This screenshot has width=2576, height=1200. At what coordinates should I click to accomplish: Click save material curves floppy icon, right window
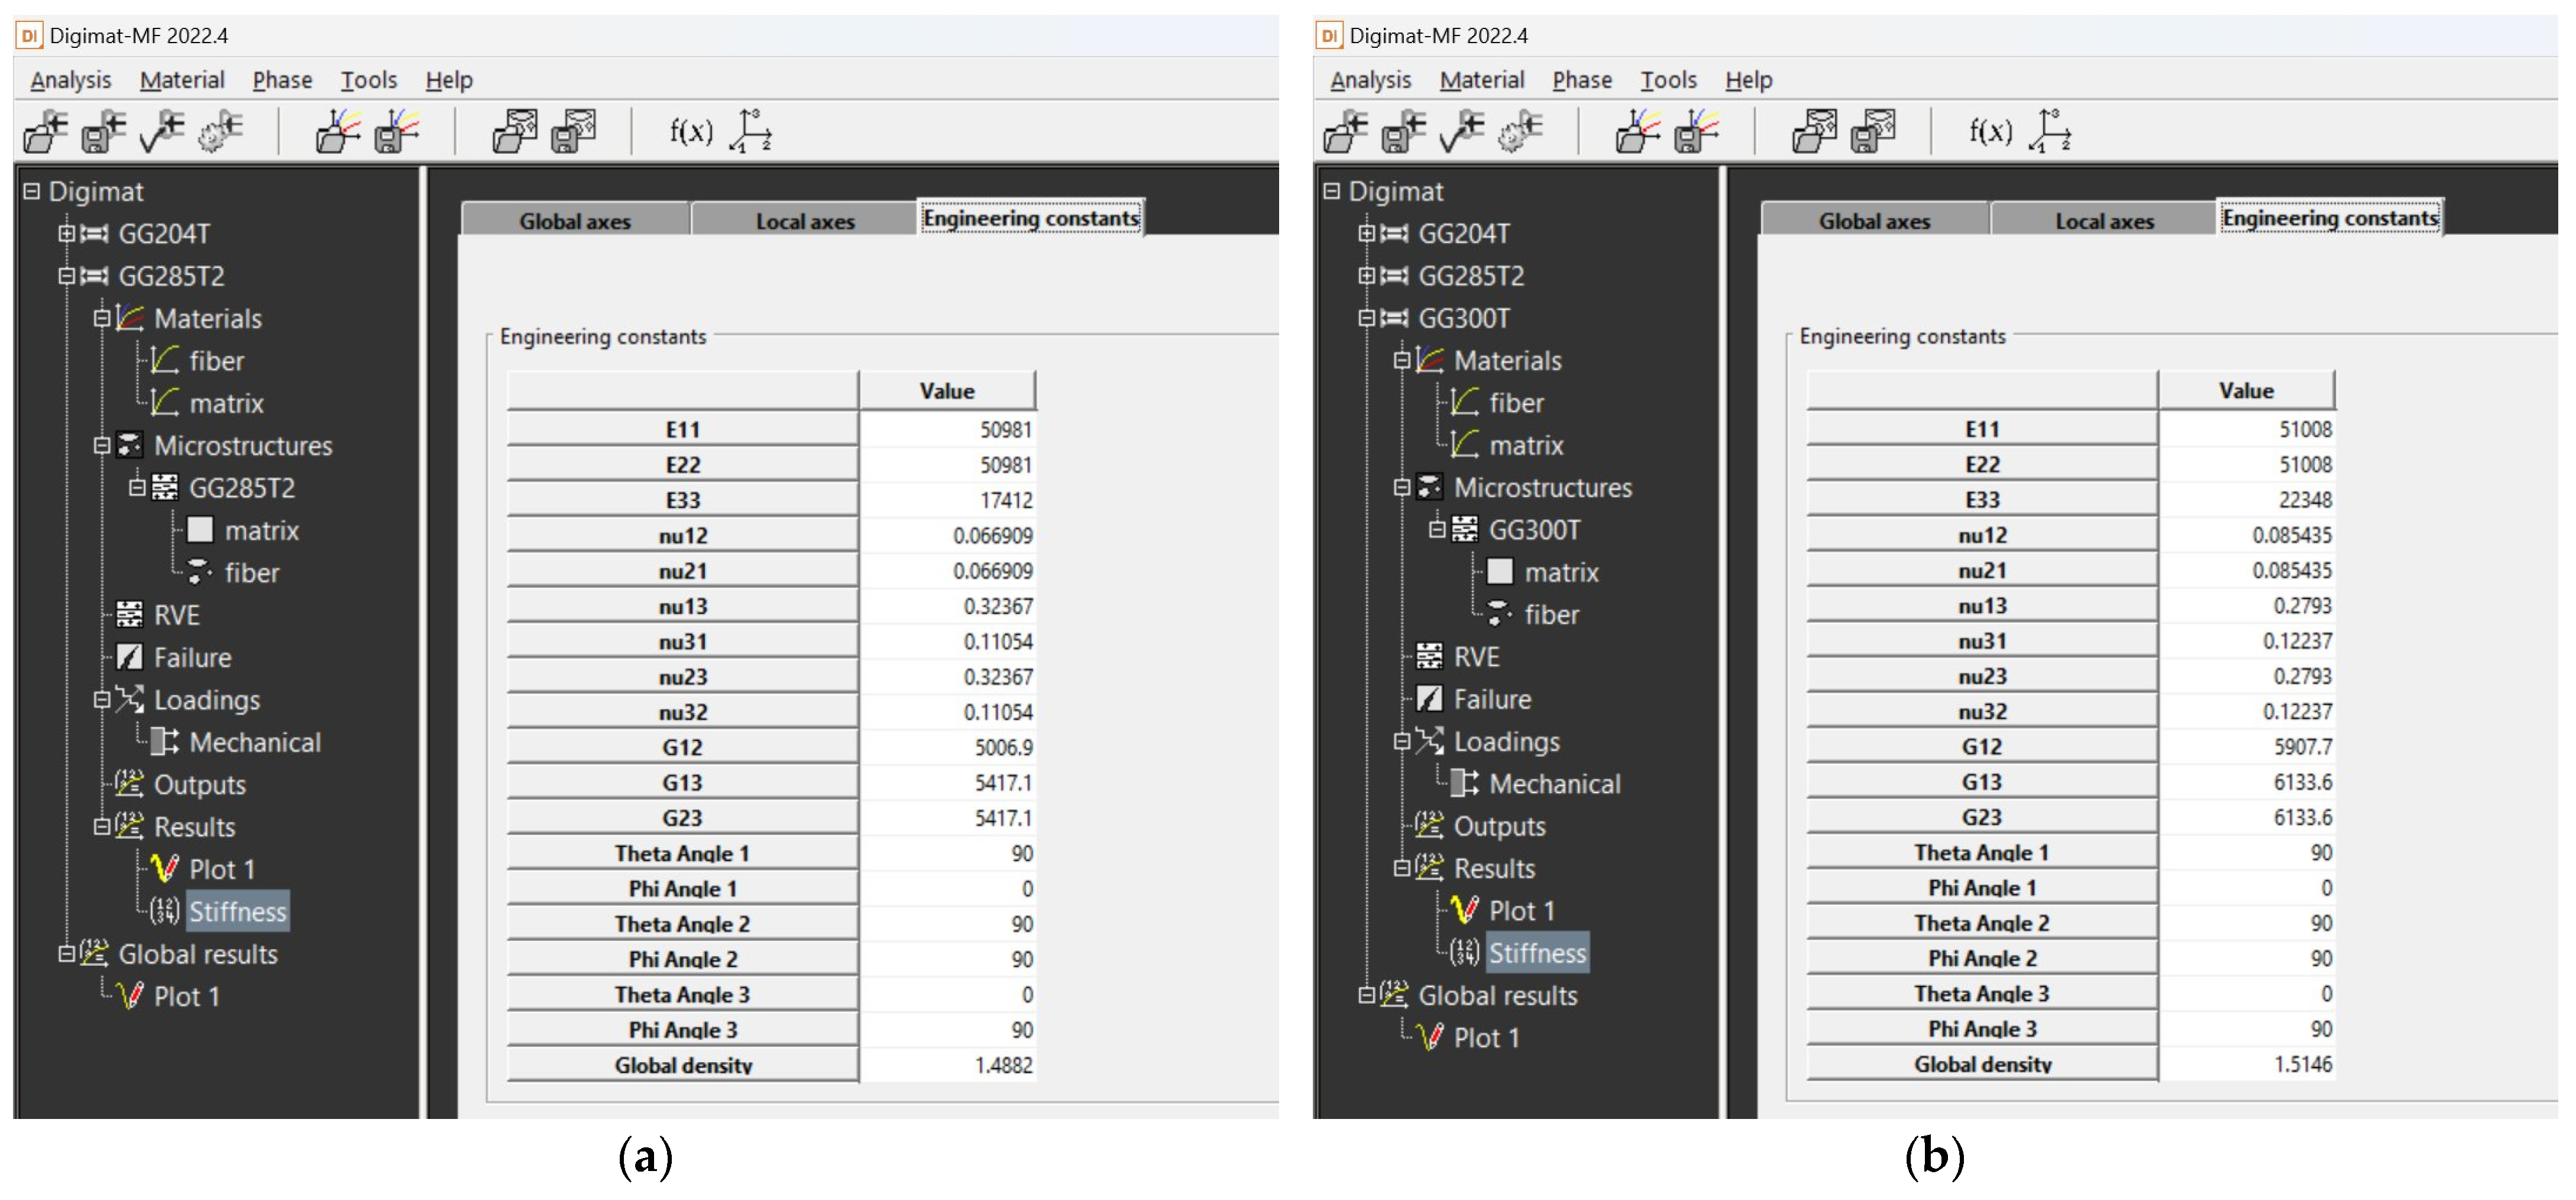(x=1696, y=132)
